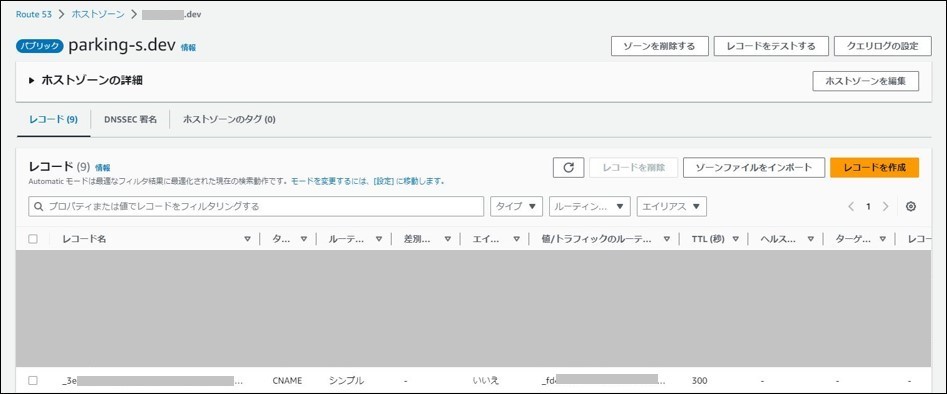Click いいえ alias cell
This screenshot has width=947, height=394.
(486, 381)
